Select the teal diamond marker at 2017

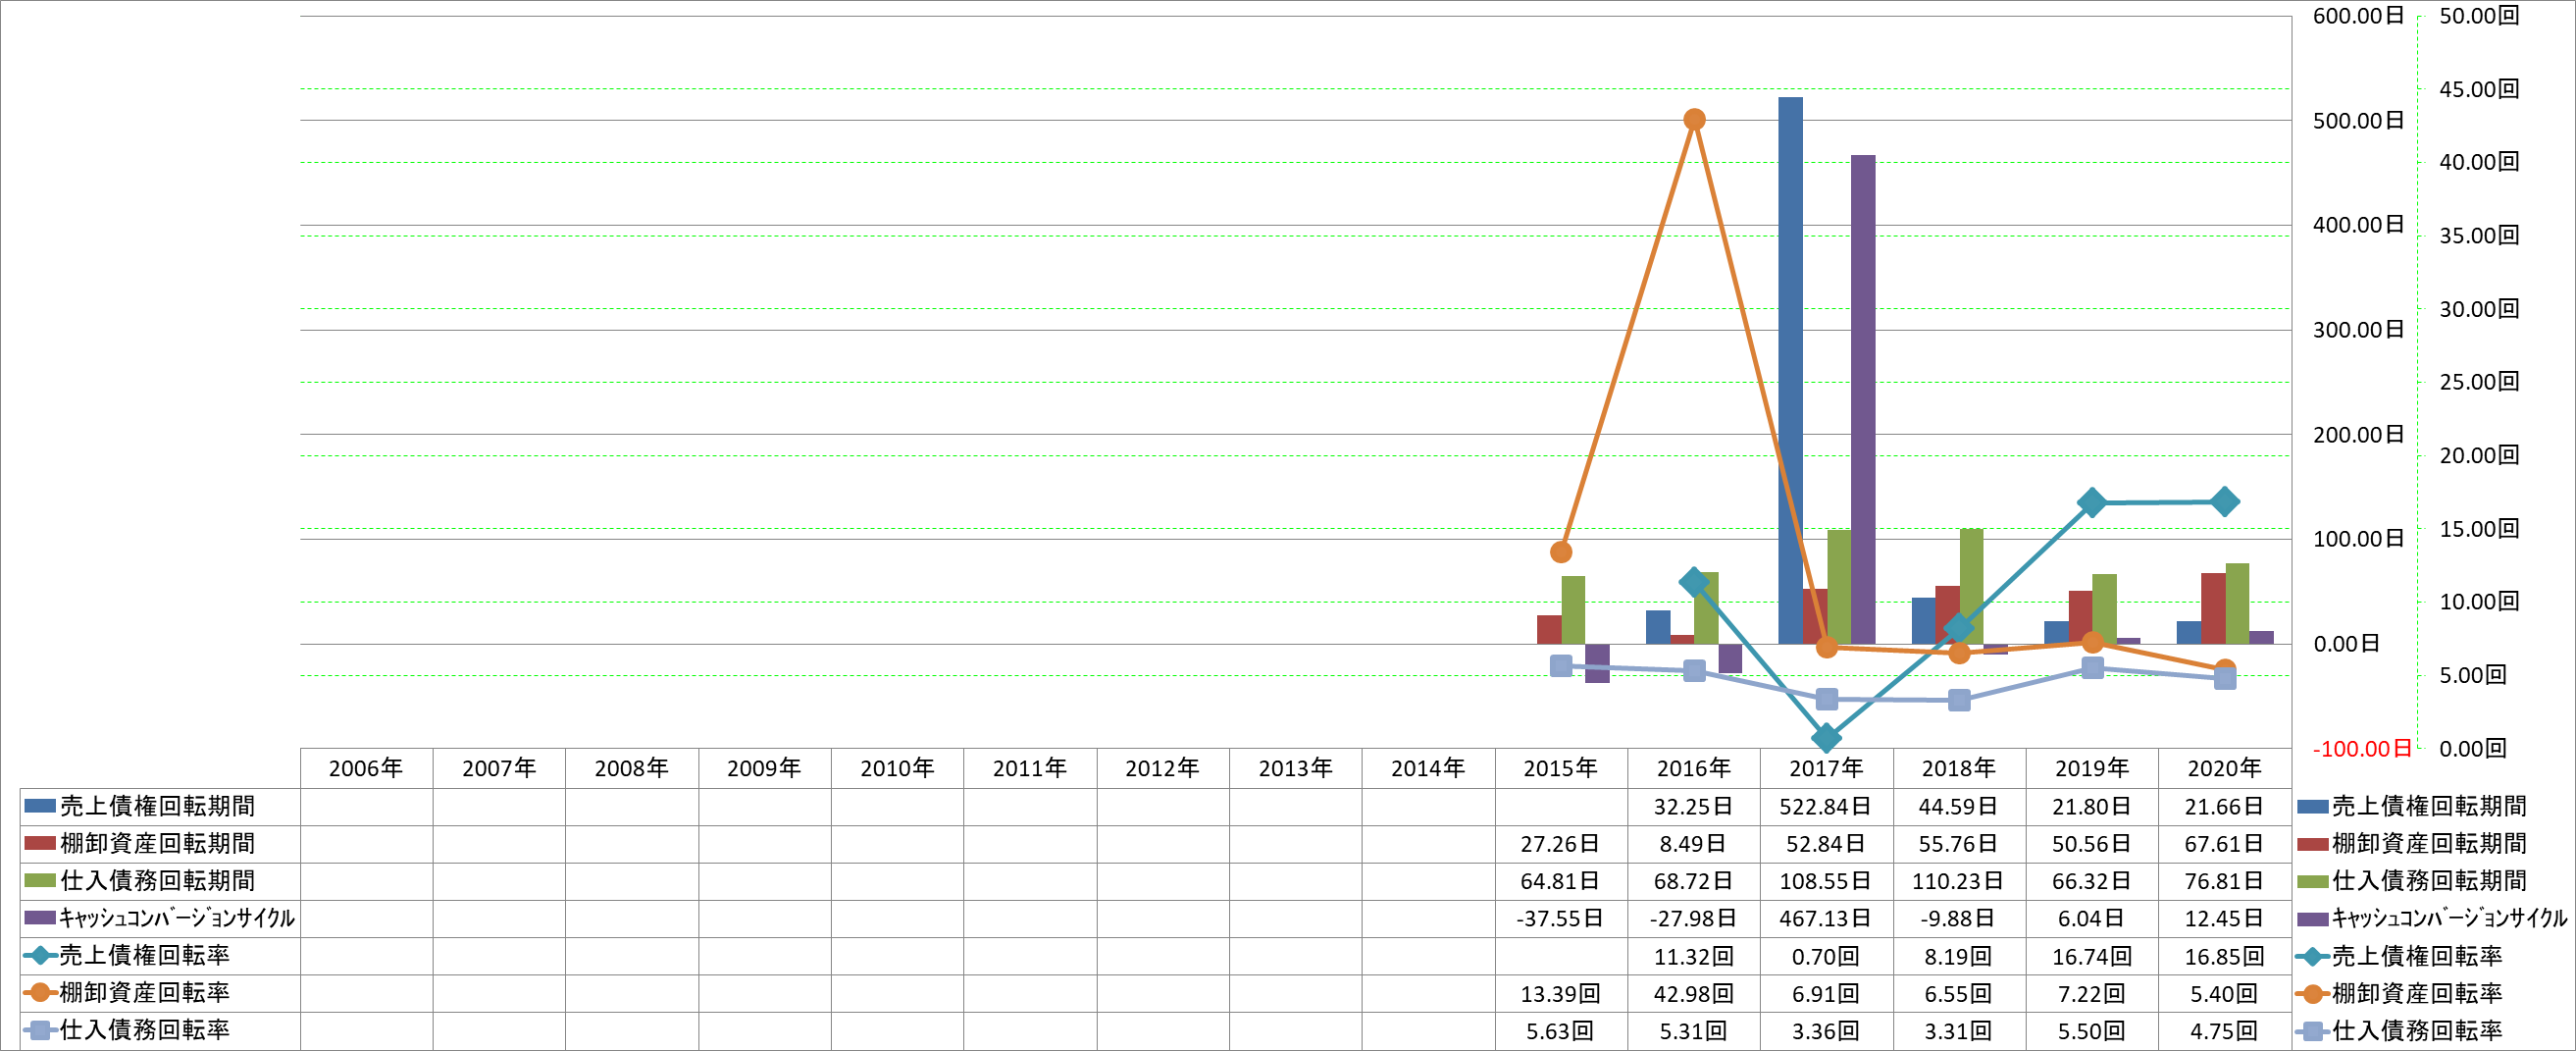pos(1826,738)
